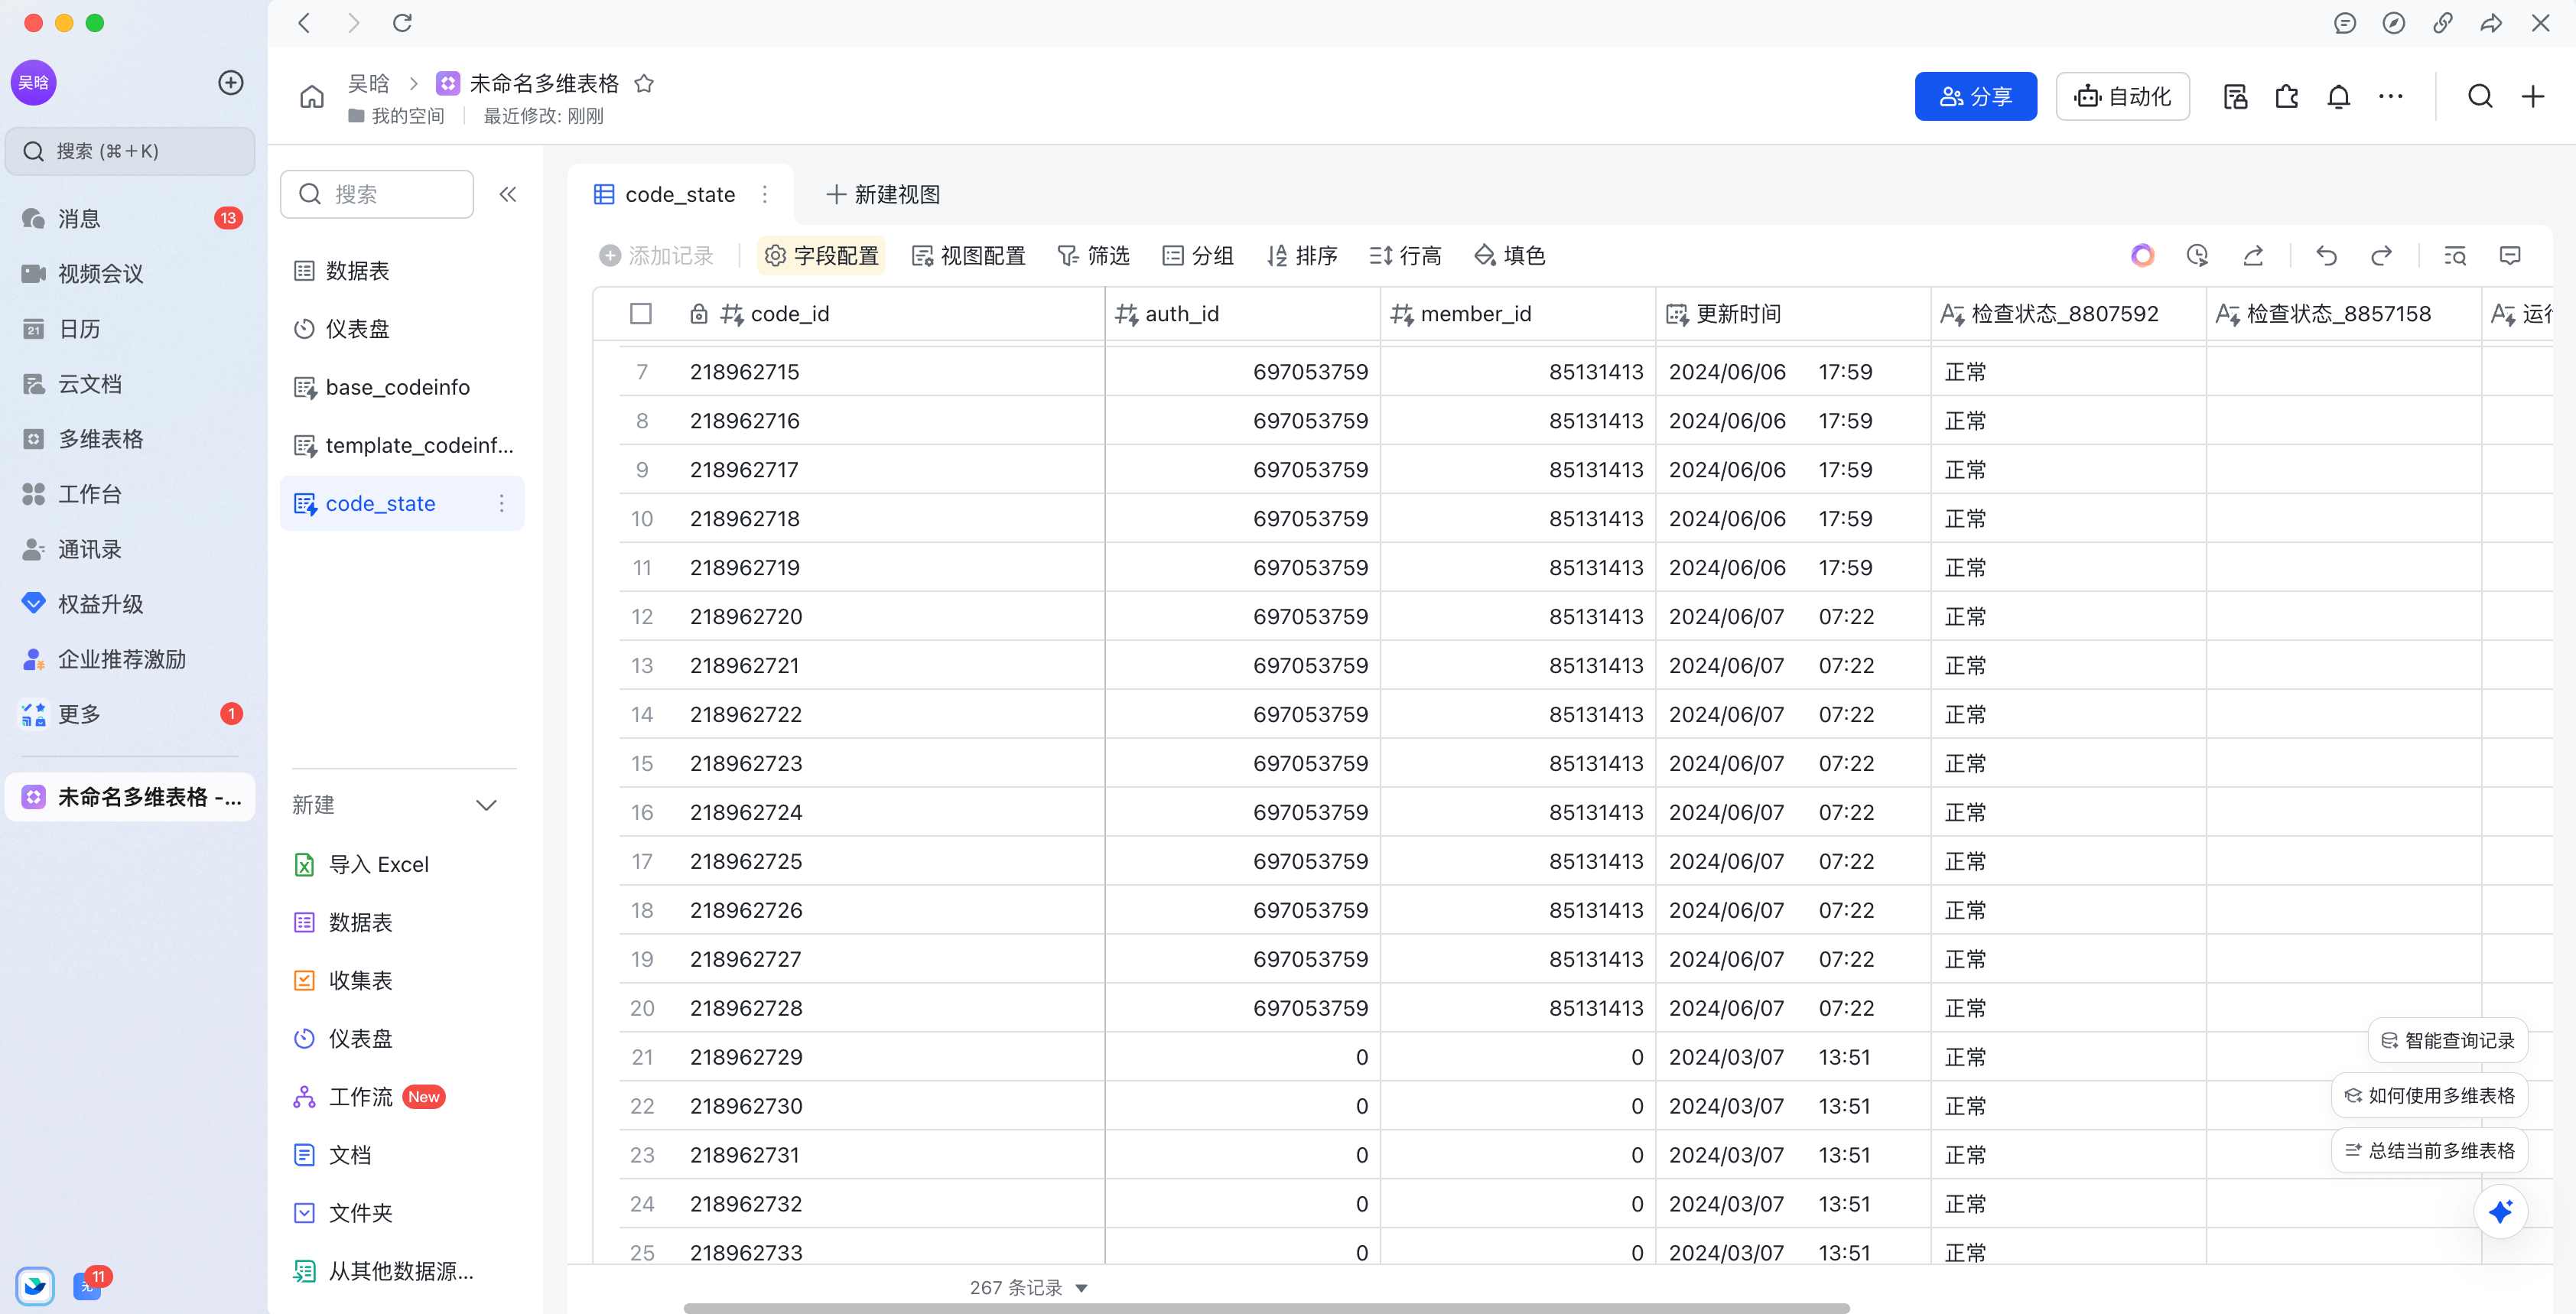The width and height of the screenshot is (2576, 1314).
Task: Open the comment bubble icon in title bar
Action: 2345,22
